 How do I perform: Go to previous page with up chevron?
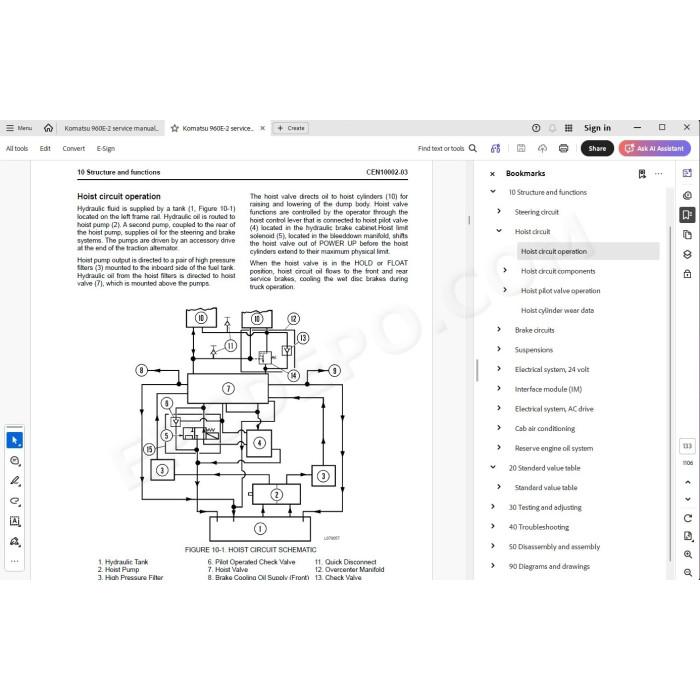[688, 482]
